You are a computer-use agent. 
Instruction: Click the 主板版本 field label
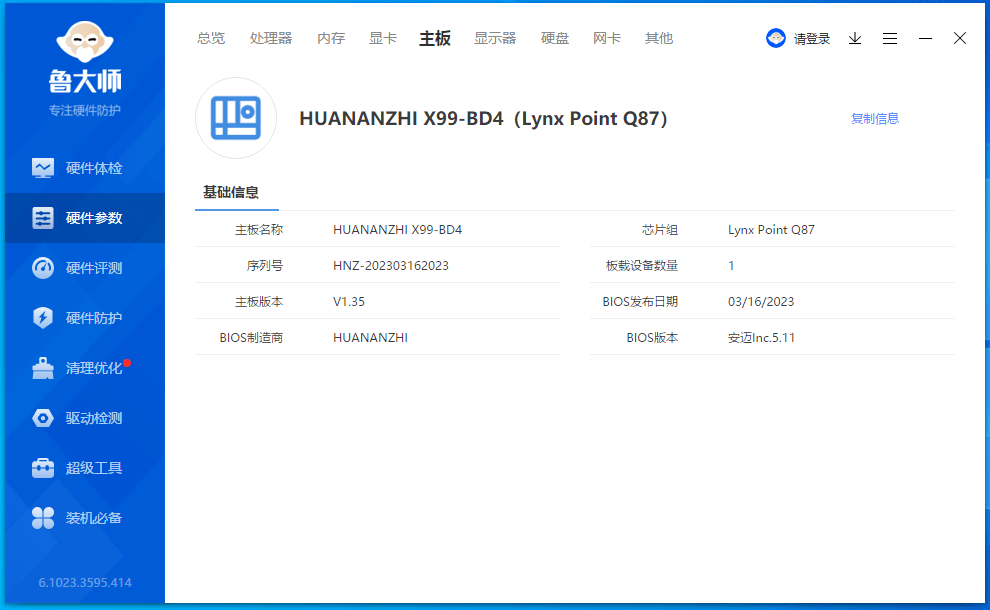[x=259, y=302]
